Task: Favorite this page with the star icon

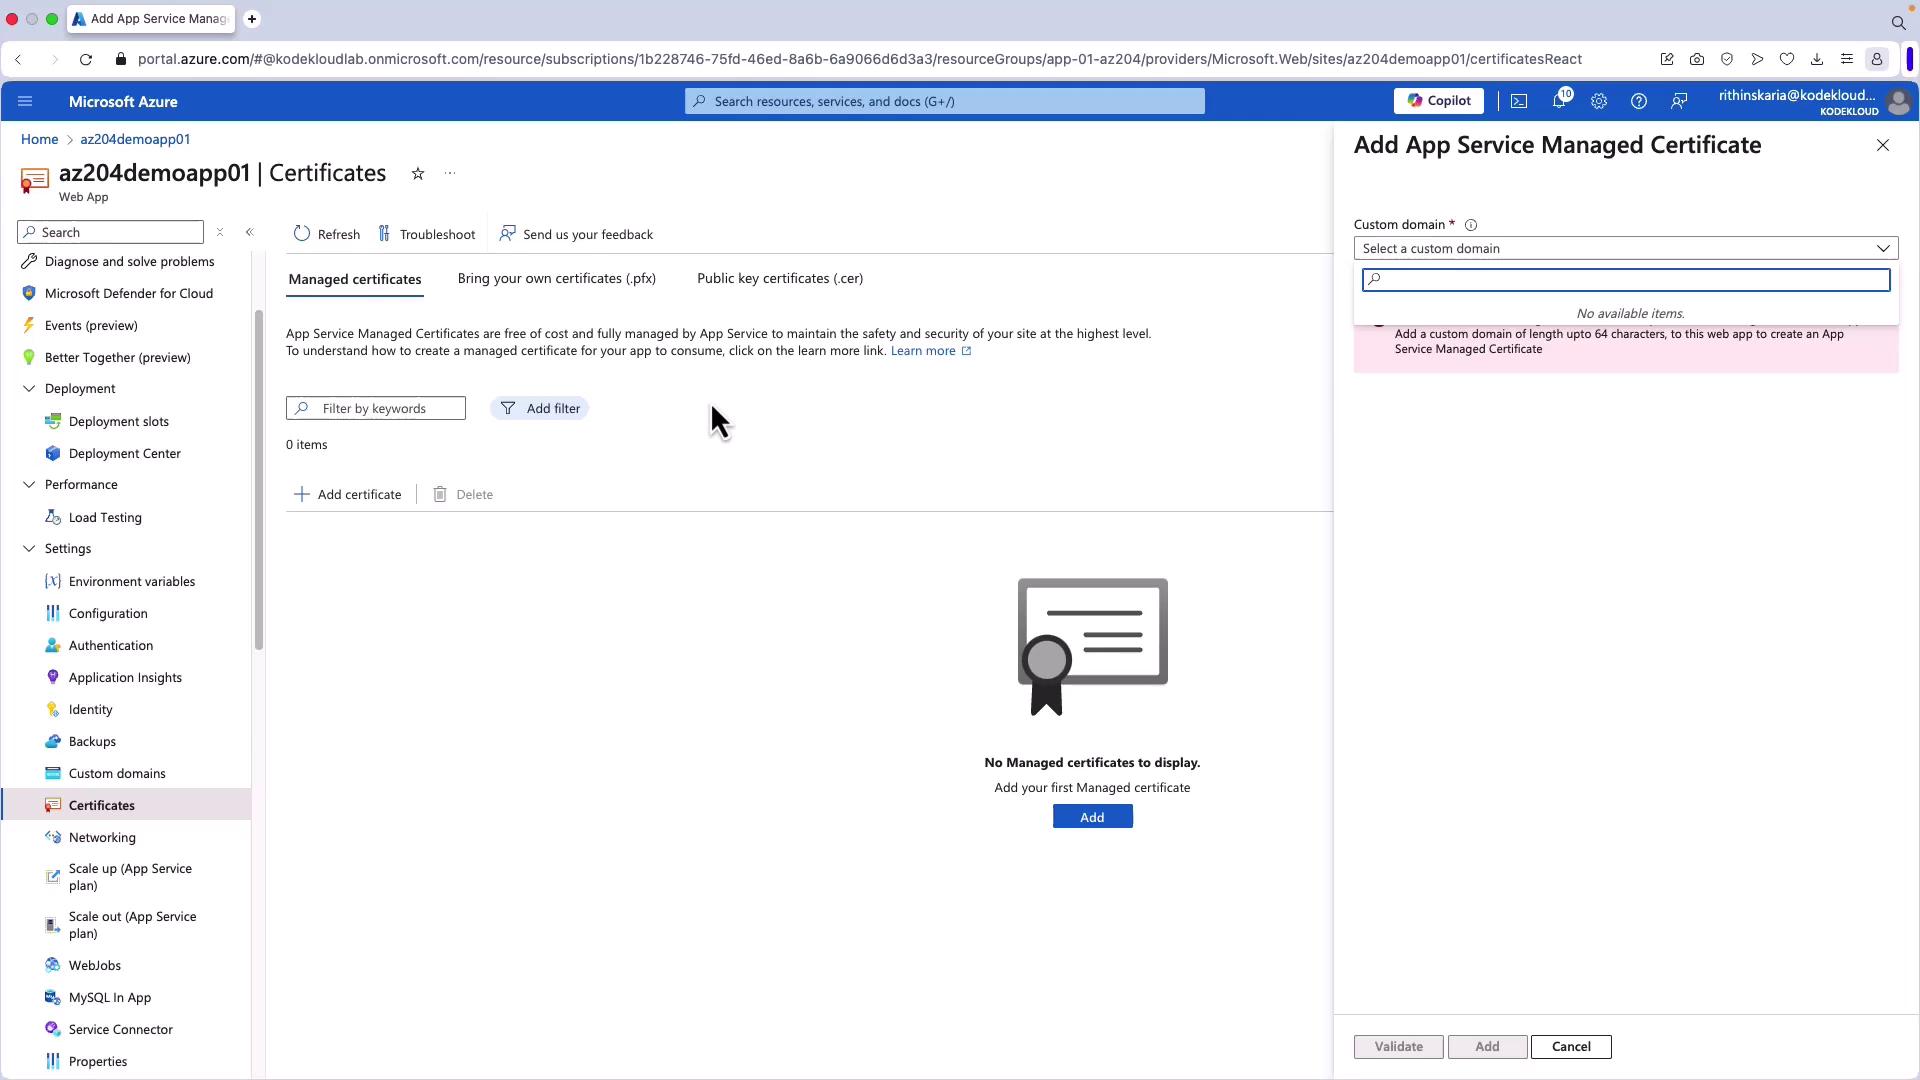Action: (x=418, y=174)
